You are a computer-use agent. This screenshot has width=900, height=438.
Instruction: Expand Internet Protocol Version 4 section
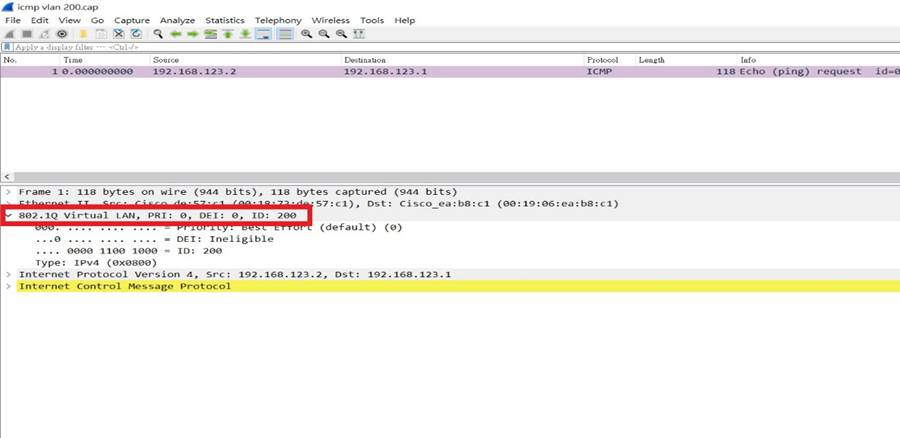(x=9, y=274)
